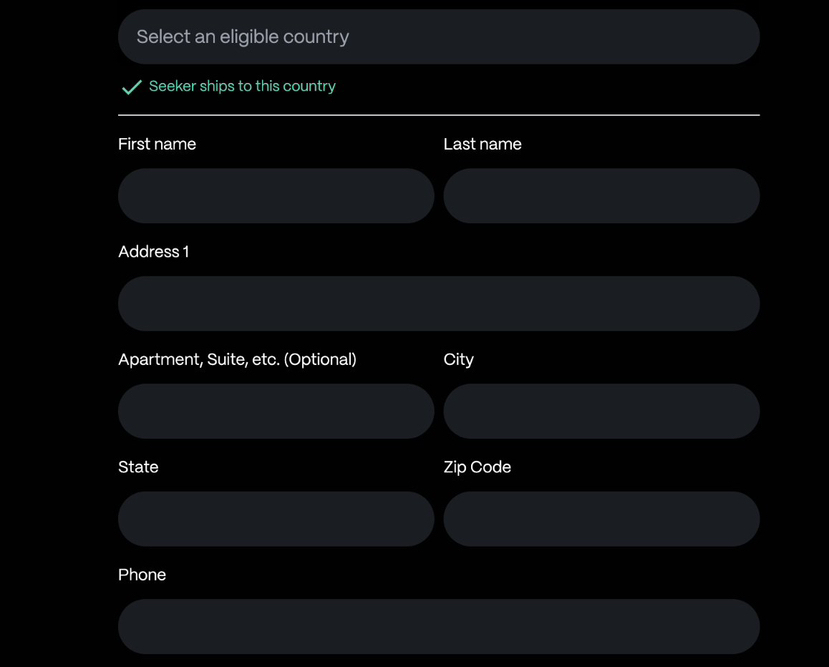The height and width of the screenshot is (667, 829).
Task: Click into the Phone number field
Action: point(438,627)
